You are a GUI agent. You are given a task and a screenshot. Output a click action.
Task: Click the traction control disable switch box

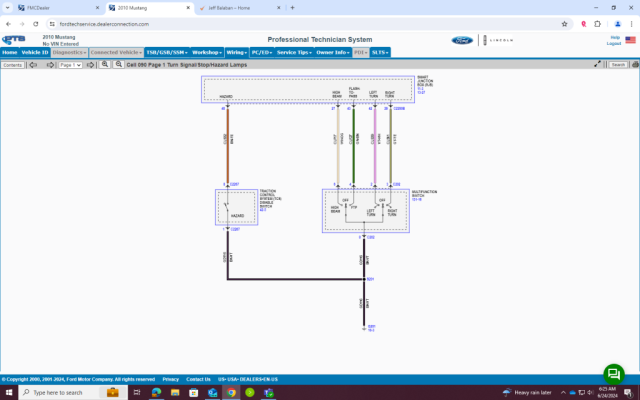click(237, 207)
